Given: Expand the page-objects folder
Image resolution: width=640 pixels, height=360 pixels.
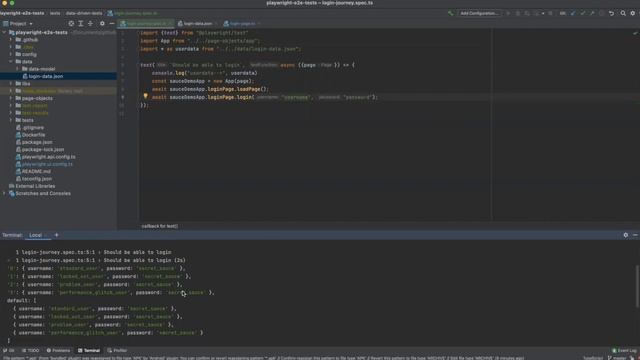Looking at the screenshot, I should click(11, 98).
